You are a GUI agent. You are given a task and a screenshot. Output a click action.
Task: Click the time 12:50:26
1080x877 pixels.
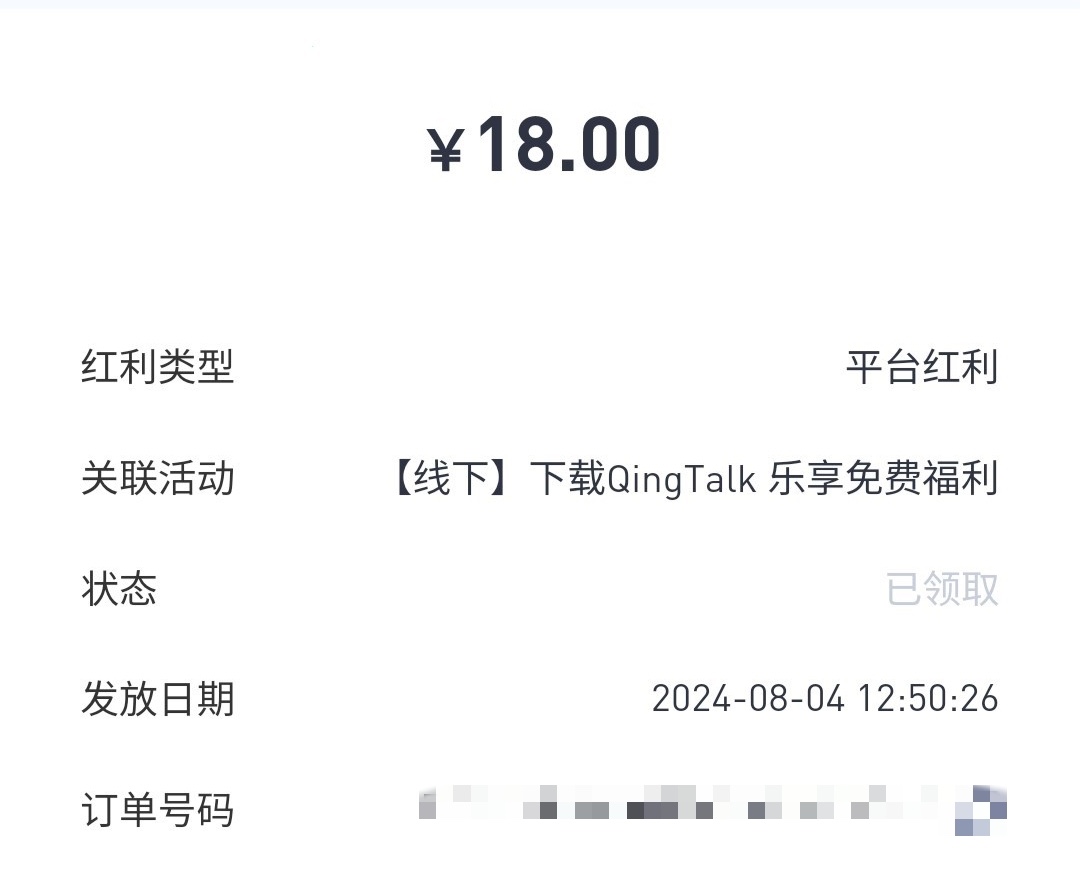[x=927, y=699]
